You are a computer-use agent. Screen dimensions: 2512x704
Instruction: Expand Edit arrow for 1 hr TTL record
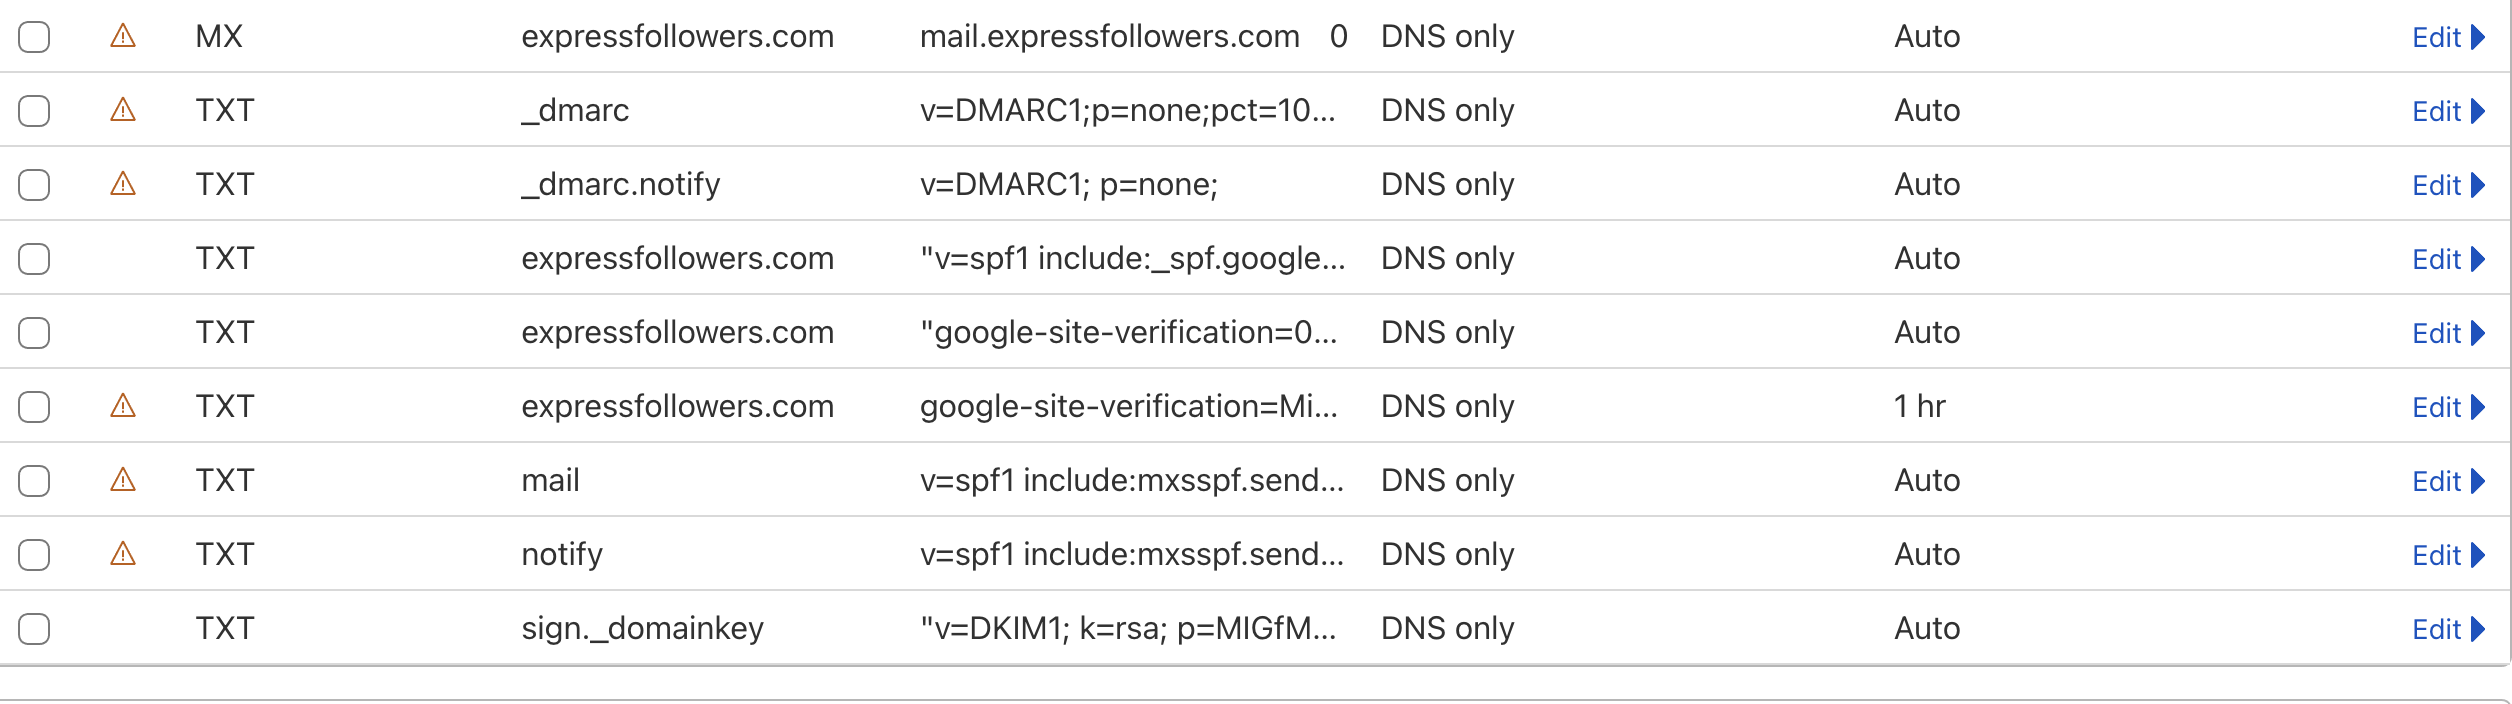[x=2478, y=407]
